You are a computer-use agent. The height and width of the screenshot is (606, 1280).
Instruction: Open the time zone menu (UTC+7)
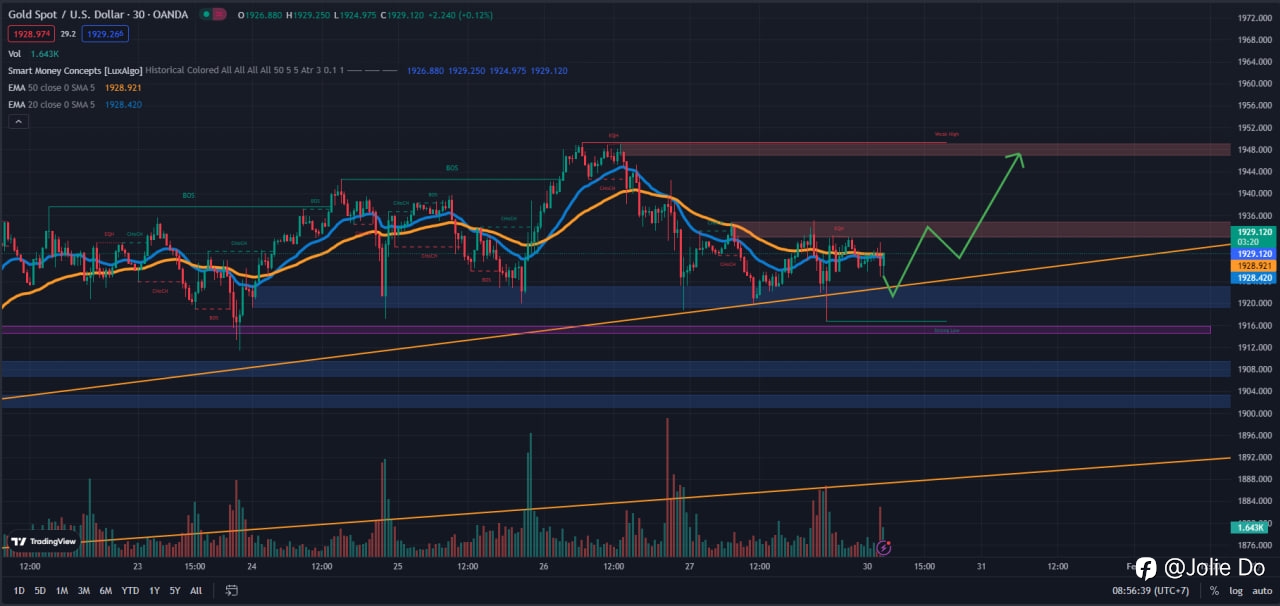pyautogui.click(x=1152, y=591)
